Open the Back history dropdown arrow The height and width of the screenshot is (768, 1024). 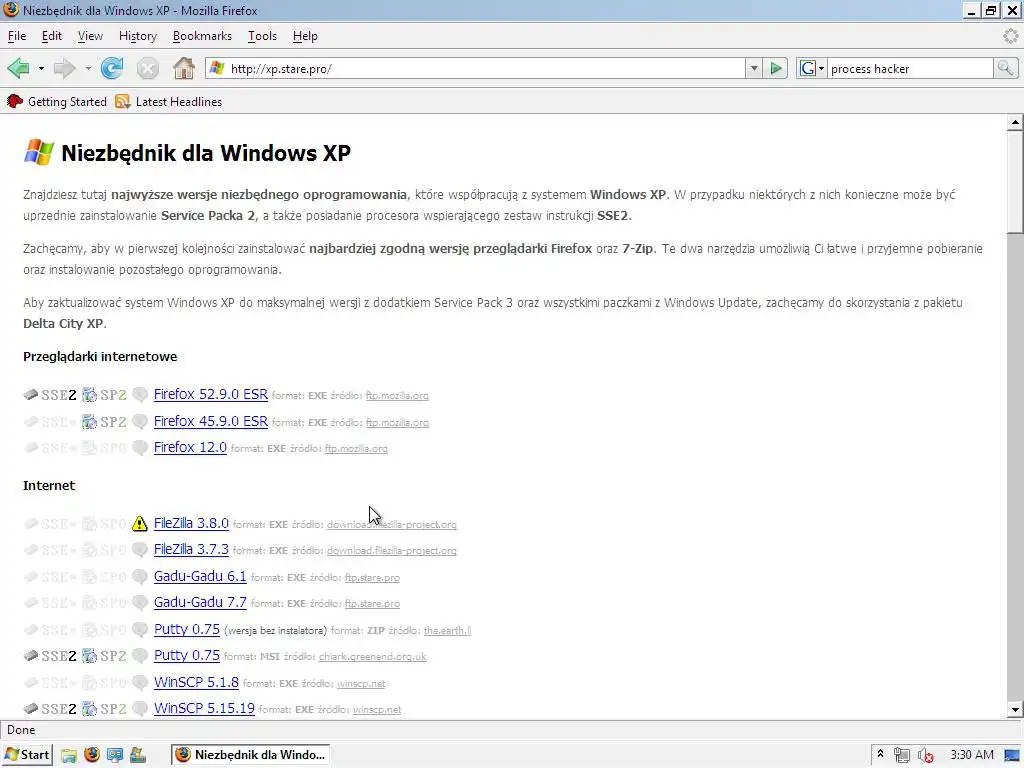40,68
